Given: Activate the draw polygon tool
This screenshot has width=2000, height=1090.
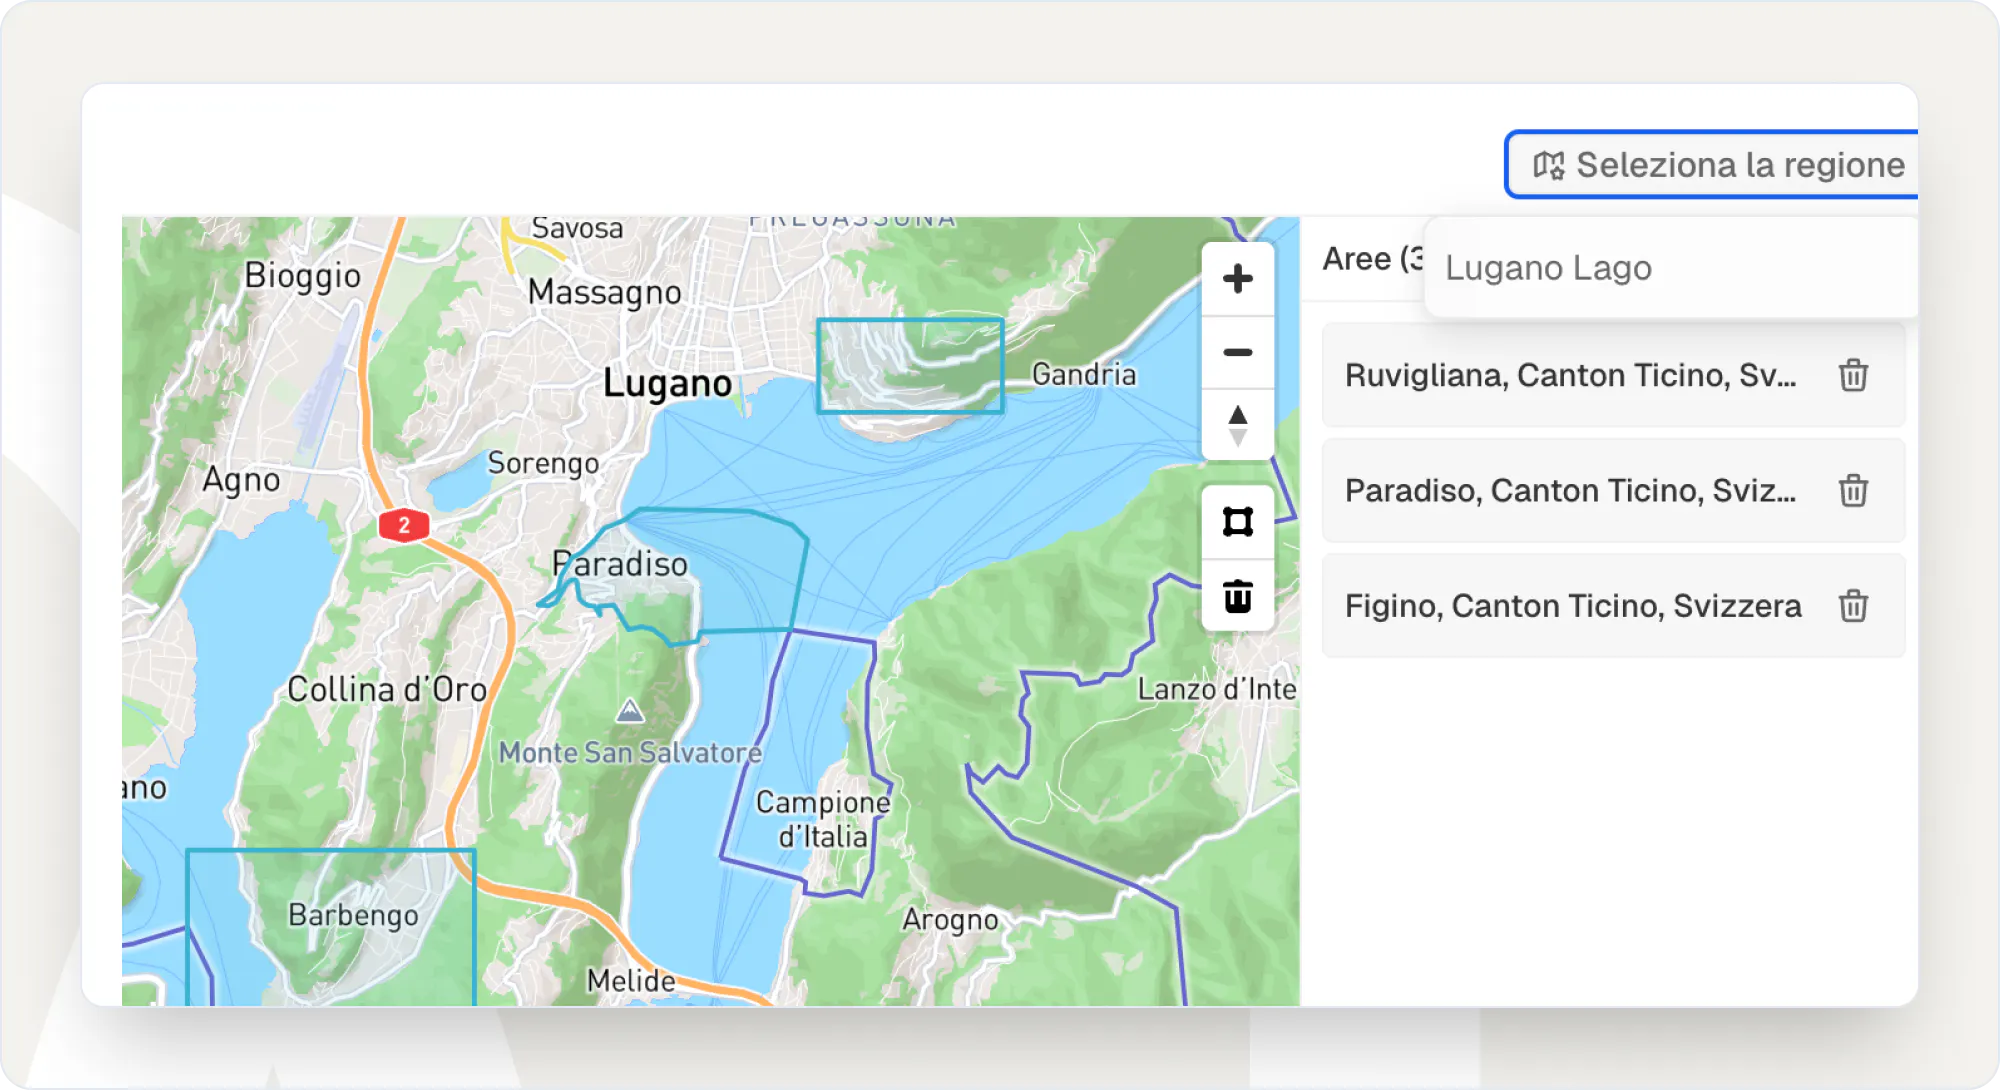Looking at the screenshot, I should click(1237, 522).
